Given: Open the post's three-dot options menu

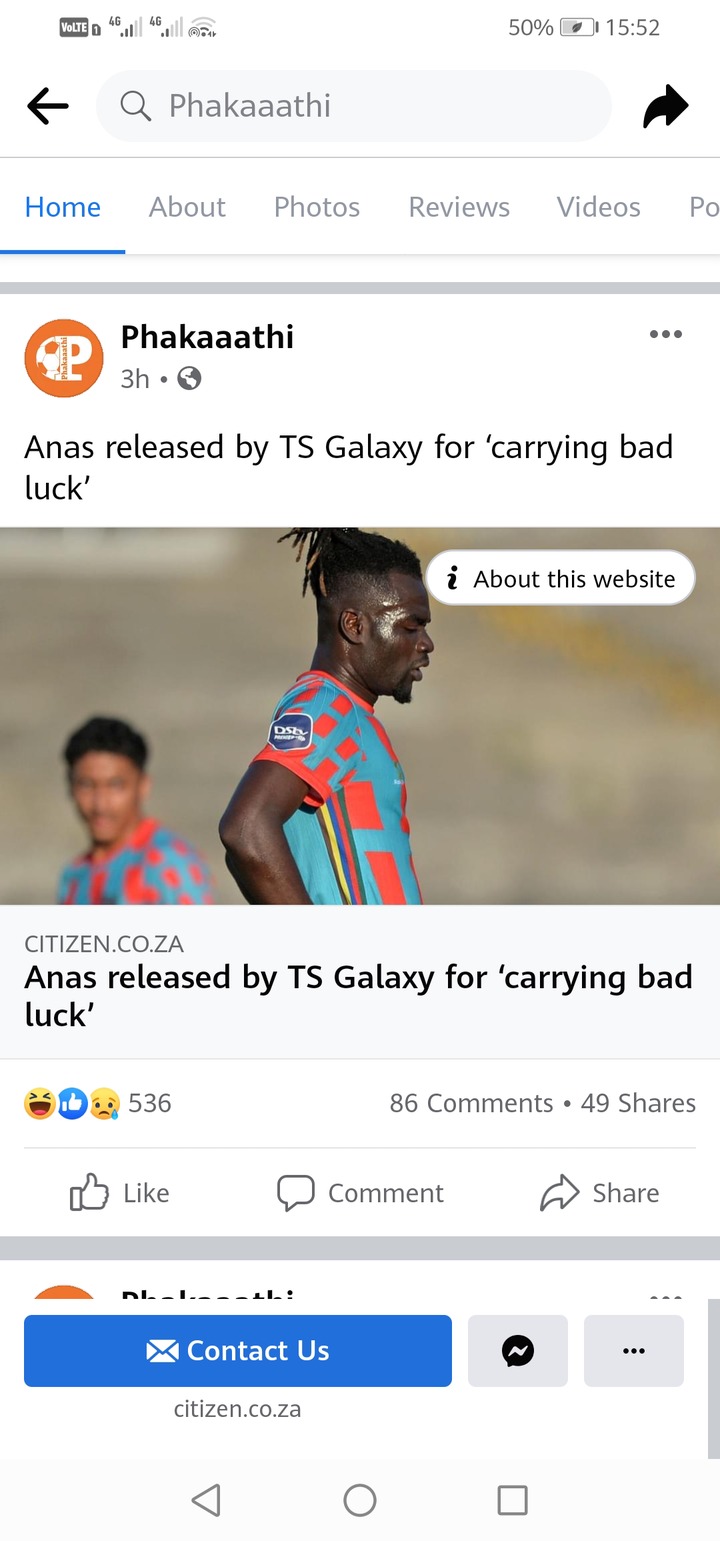Looking at the screenshot, I should click(666, 334).
